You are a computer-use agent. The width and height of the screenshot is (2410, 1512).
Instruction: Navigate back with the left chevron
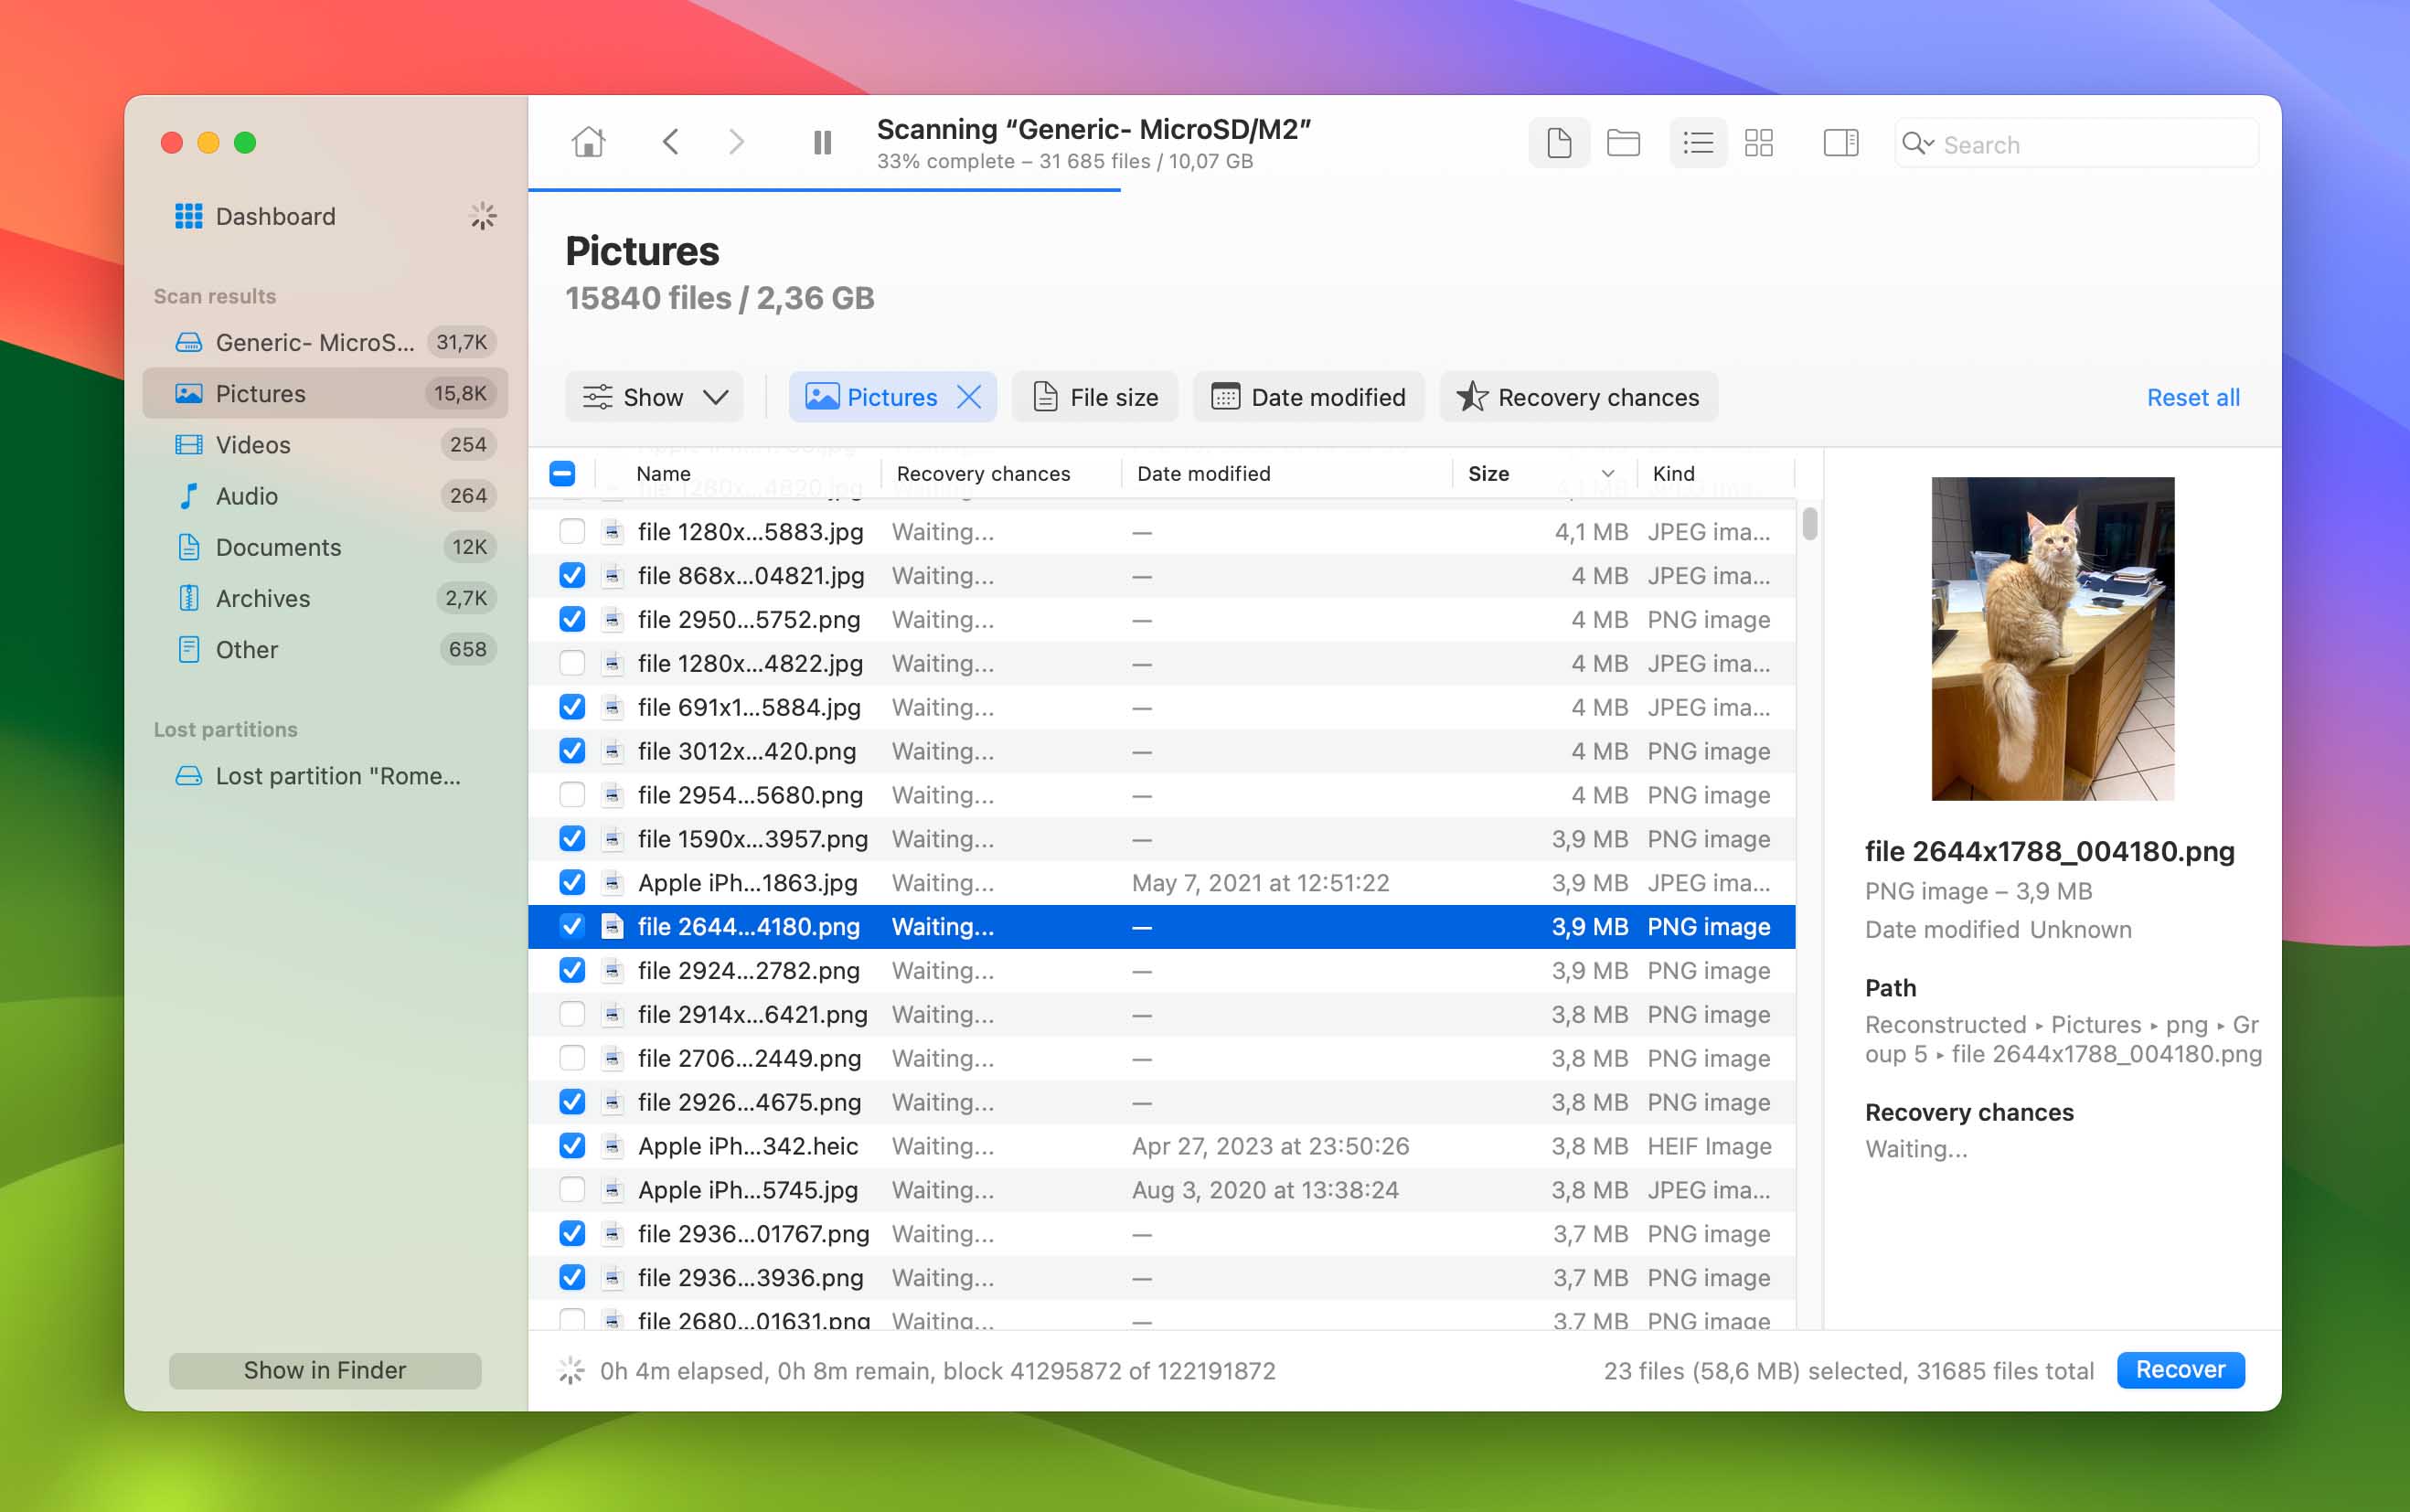[x=670, y=142]
